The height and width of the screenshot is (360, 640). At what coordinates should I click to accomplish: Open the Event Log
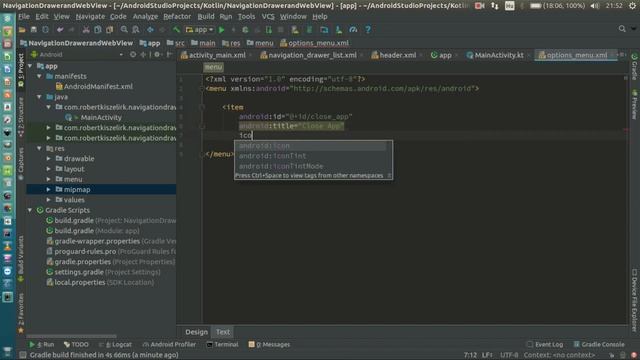click(545, 344)
